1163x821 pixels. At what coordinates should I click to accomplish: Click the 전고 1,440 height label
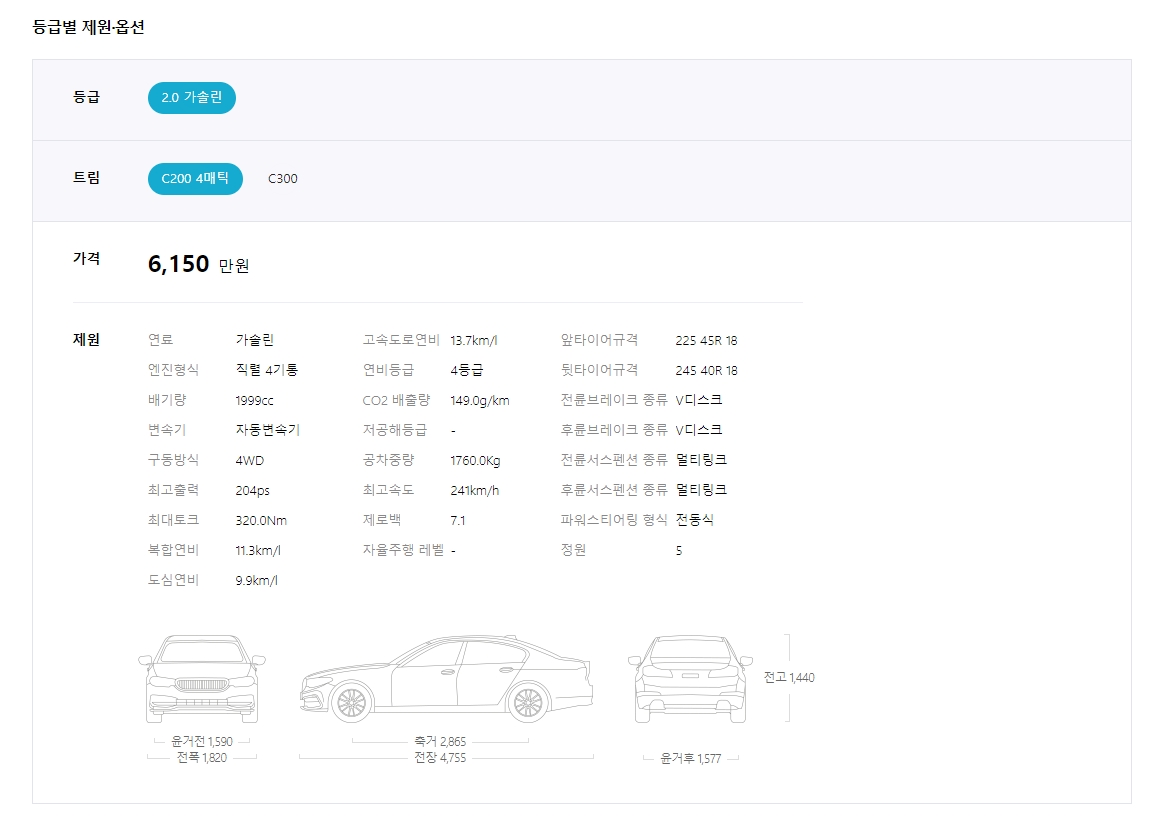(x=789, y=678)
